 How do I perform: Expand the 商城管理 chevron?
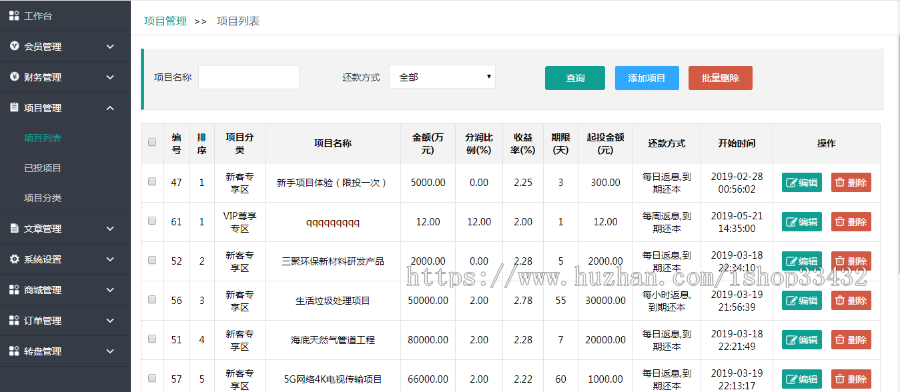pyautogui.click(x=110, y=290)
